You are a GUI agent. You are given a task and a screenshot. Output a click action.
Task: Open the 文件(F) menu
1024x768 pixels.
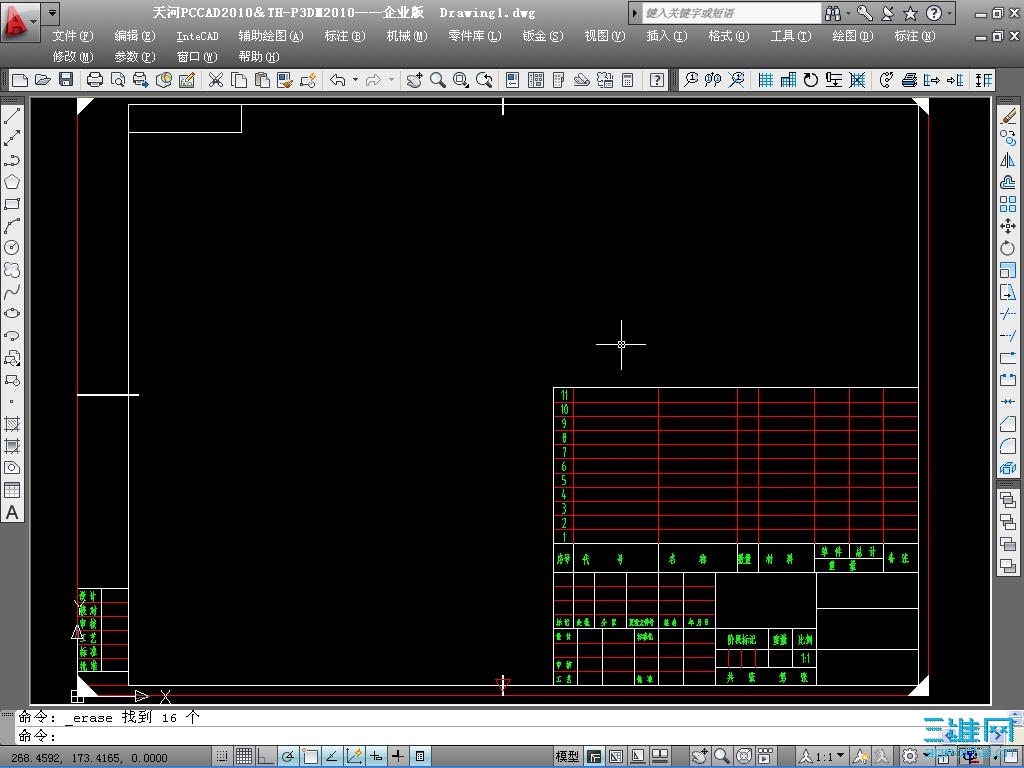pyautogui.click(x=72, y=36)
